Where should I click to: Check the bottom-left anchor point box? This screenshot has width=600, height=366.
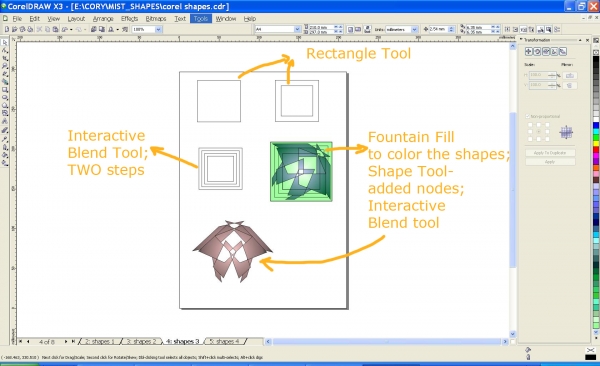point(530,139)
